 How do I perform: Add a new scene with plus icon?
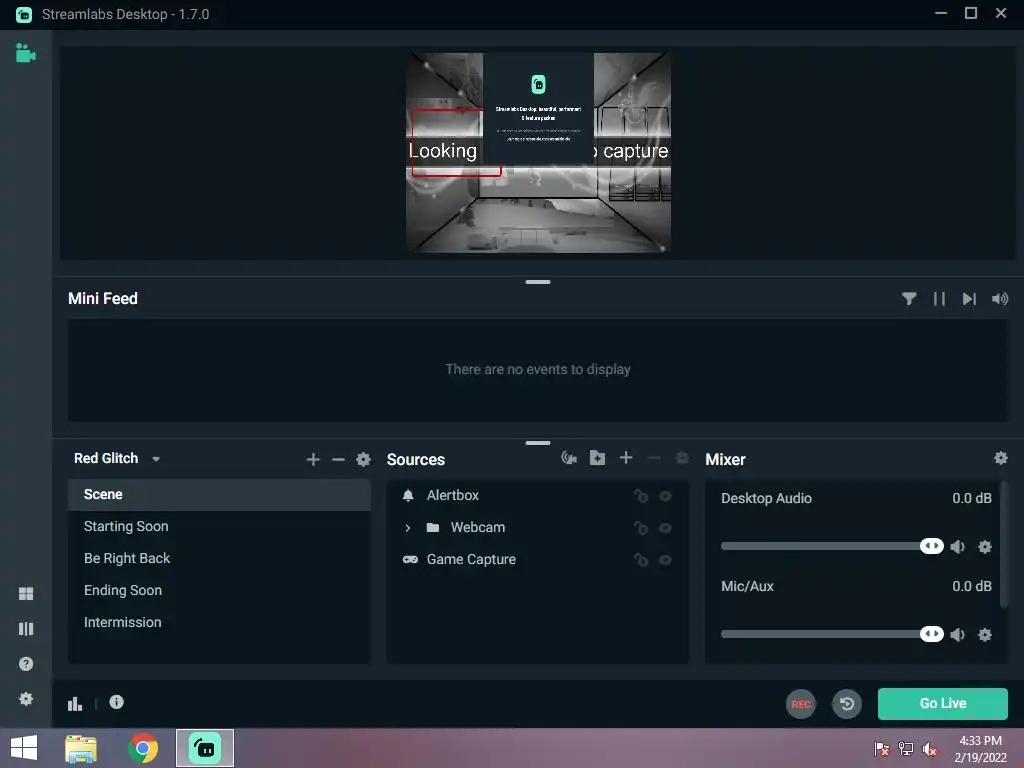pos(313,459)
